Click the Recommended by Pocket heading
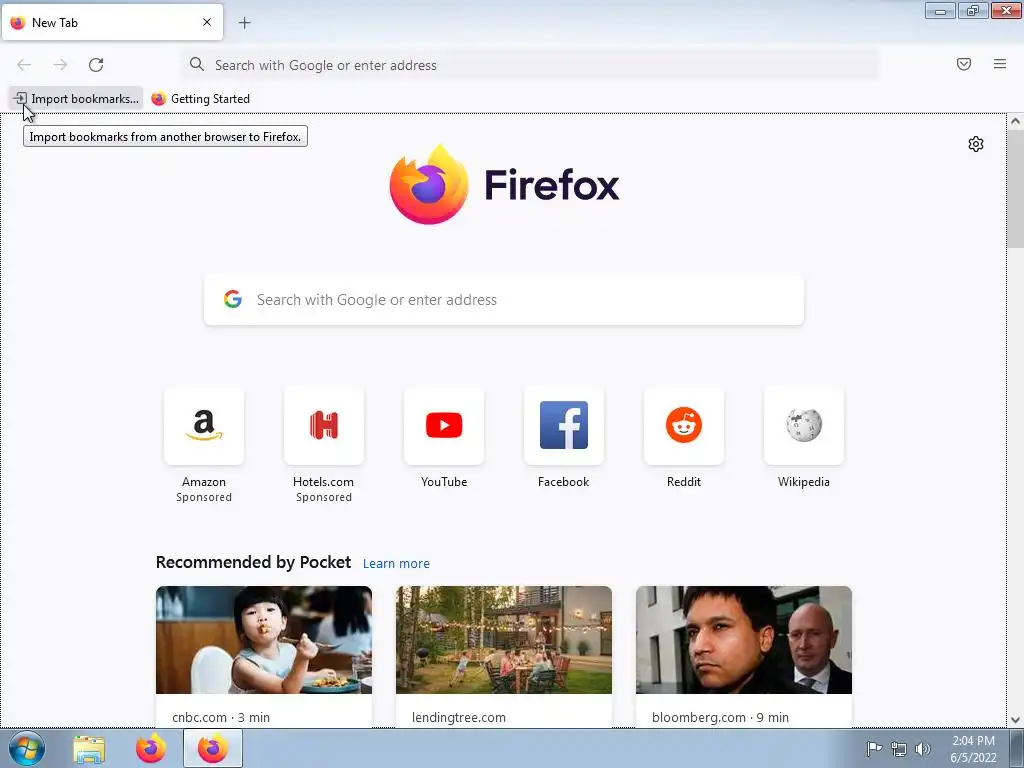 point(253,562)
